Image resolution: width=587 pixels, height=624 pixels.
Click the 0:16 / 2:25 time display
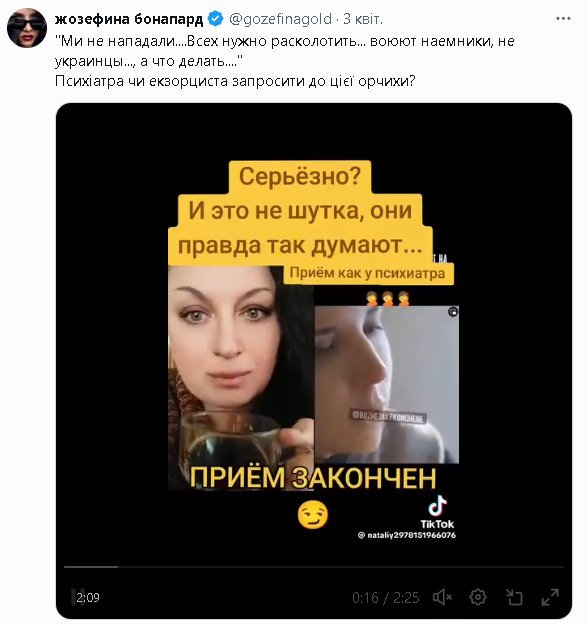pos(386,597)
